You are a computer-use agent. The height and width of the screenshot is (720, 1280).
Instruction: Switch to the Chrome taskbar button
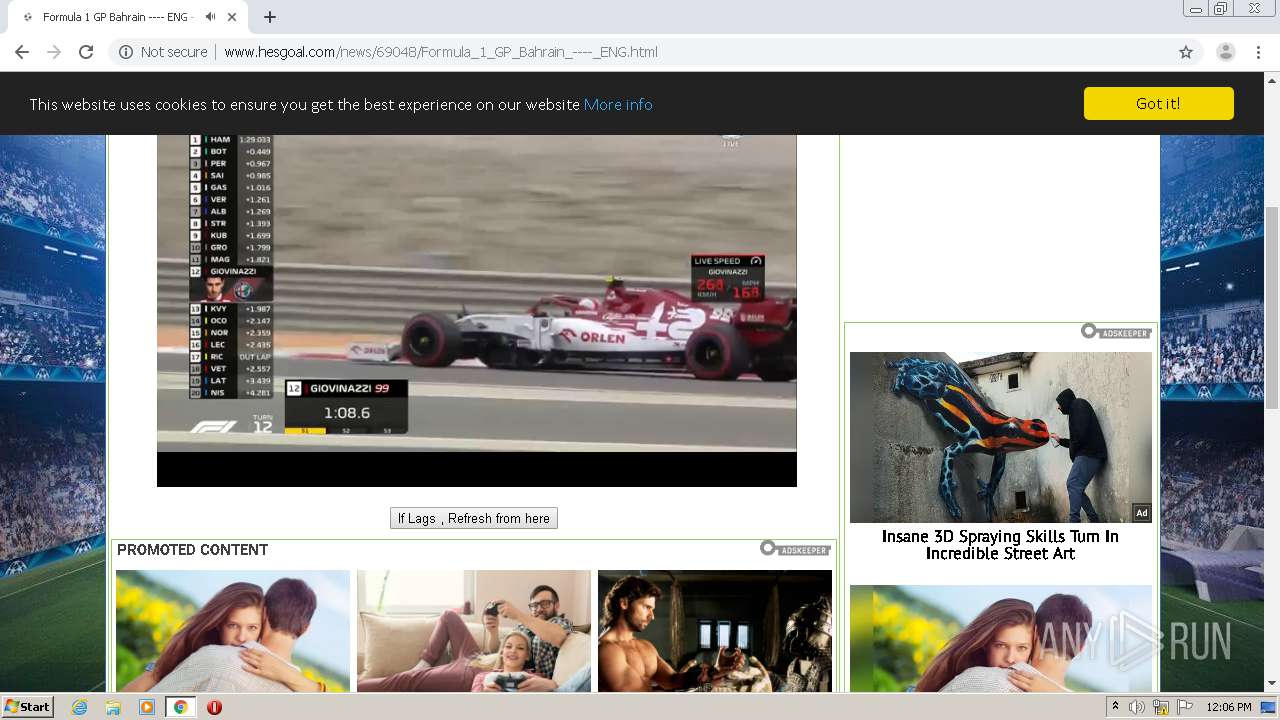tap(180, 707)
